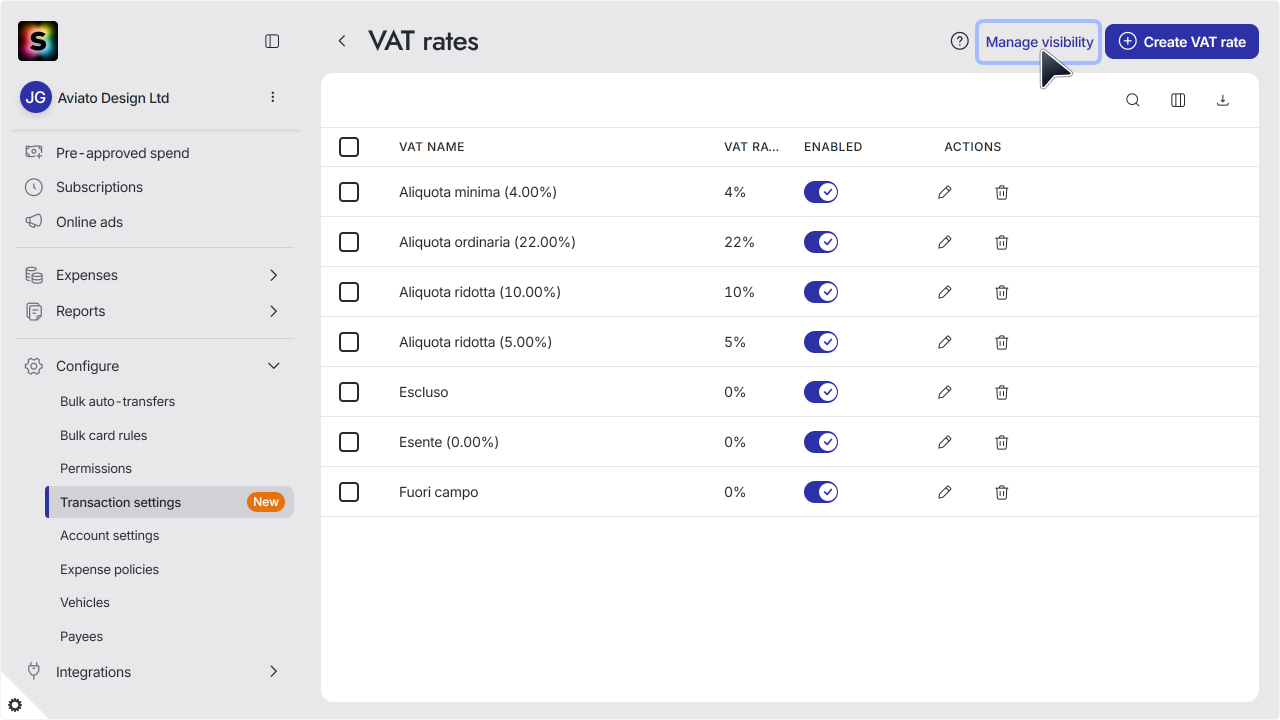The height and width of the screenshot is (720, 1280).
Task: Go to Online ads
Action: pyautogui.click(x=89, y=222)
